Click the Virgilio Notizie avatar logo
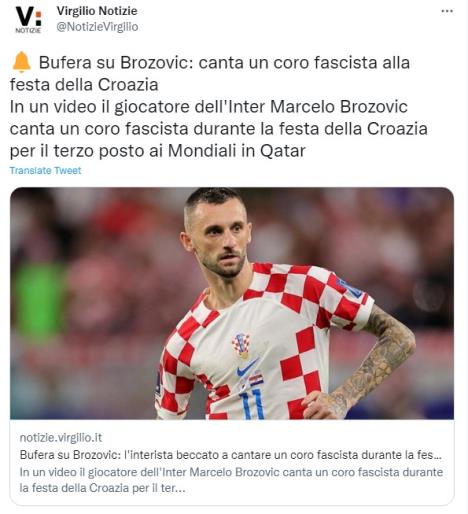 [29, 20]
